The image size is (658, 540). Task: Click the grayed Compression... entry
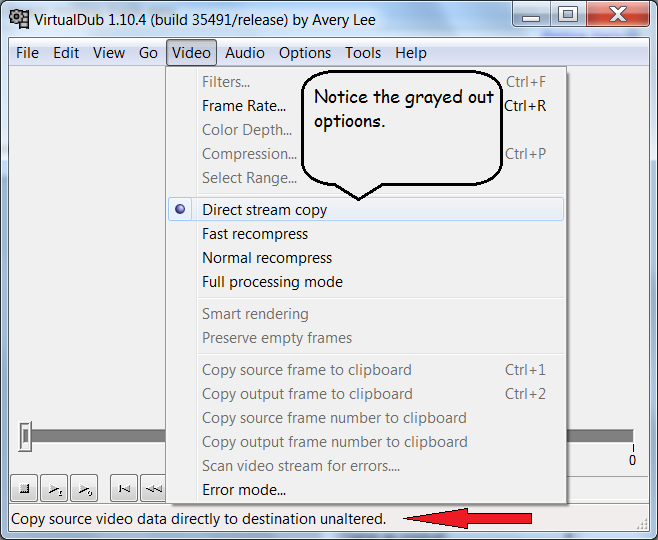(x=249, y=154)
